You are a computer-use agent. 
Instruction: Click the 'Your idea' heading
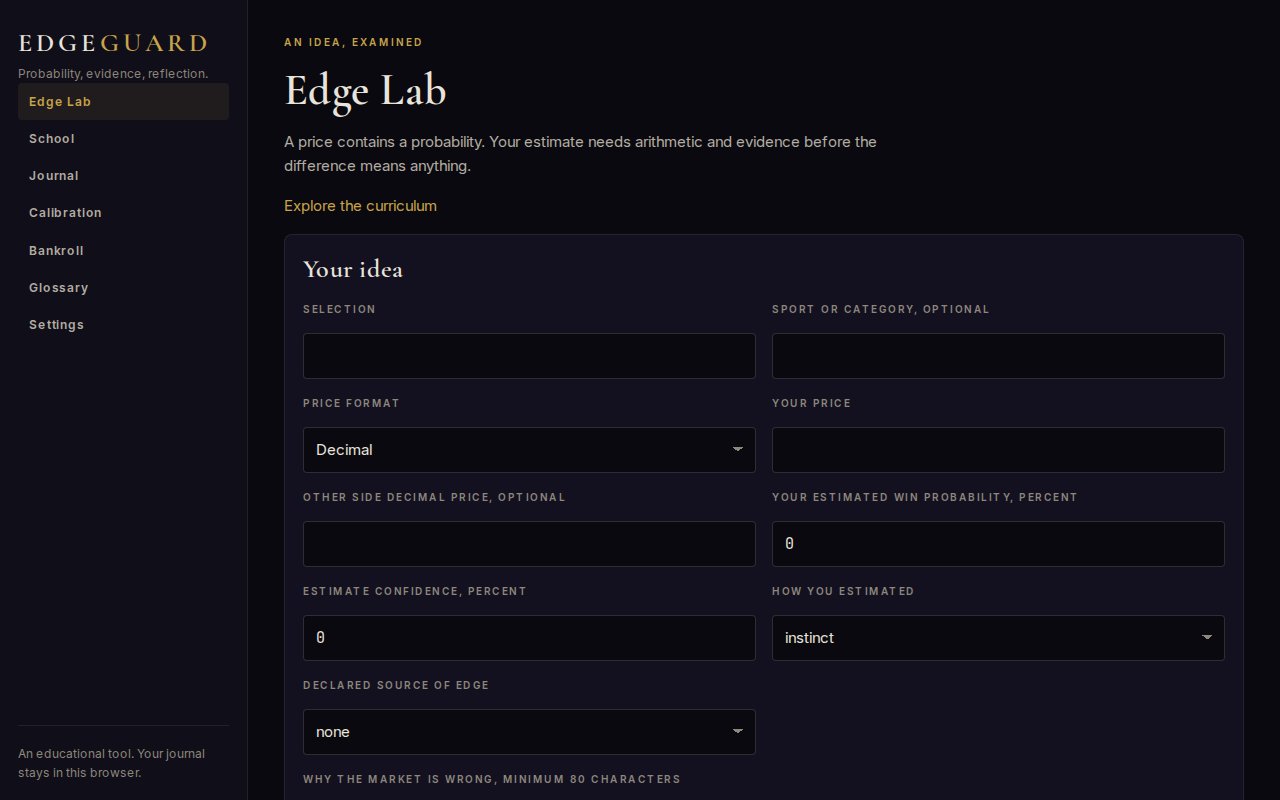(353, 269)
